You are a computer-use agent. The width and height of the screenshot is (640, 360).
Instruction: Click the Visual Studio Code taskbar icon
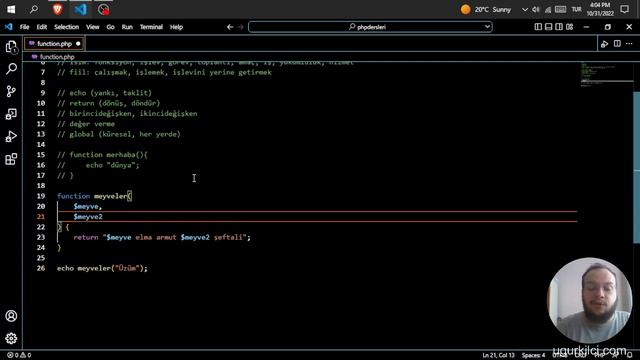[80, 9]
